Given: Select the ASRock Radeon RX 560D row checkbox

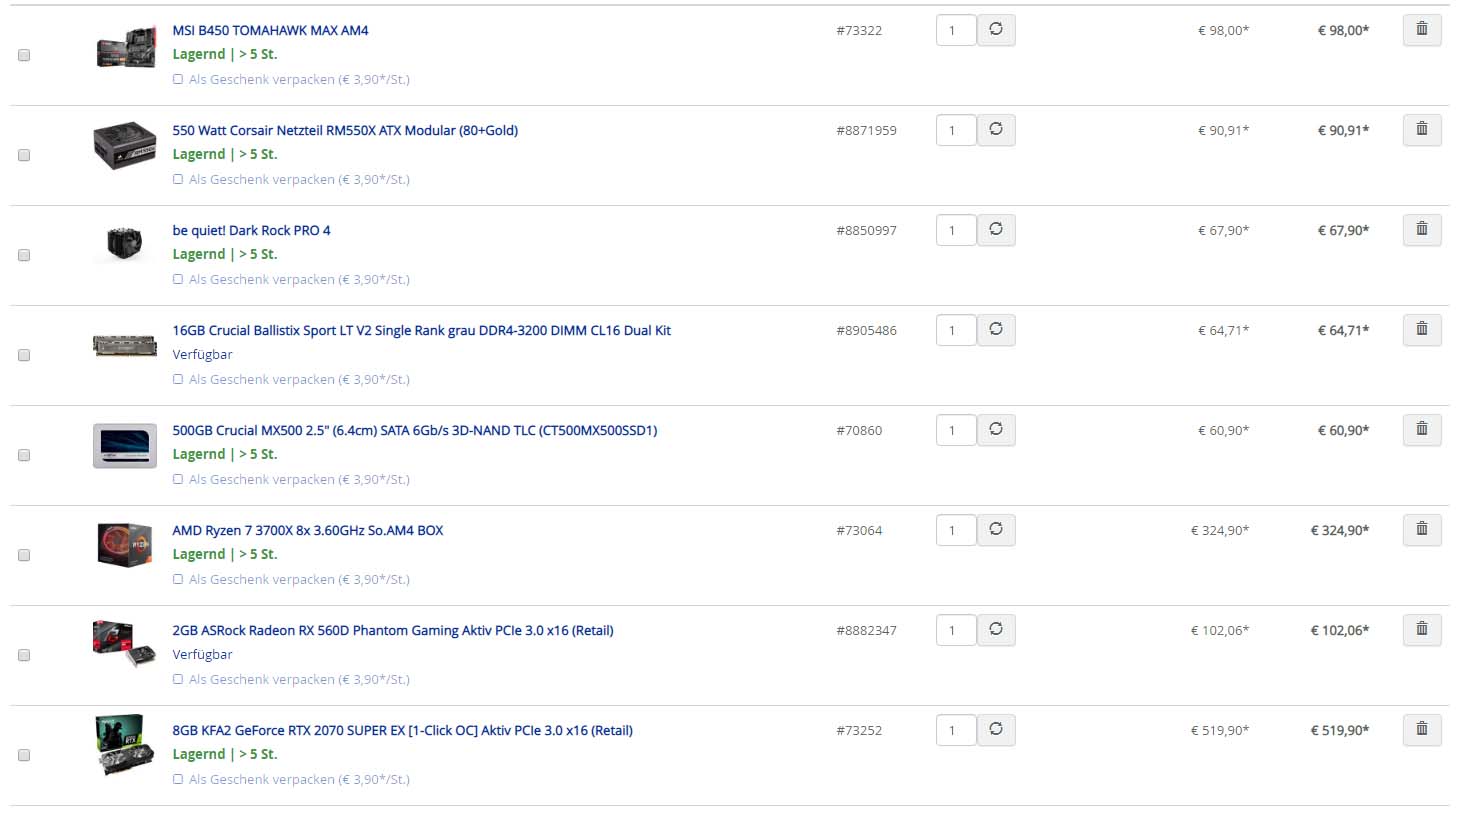Looking at the screenshot, I should coord(24,655).
